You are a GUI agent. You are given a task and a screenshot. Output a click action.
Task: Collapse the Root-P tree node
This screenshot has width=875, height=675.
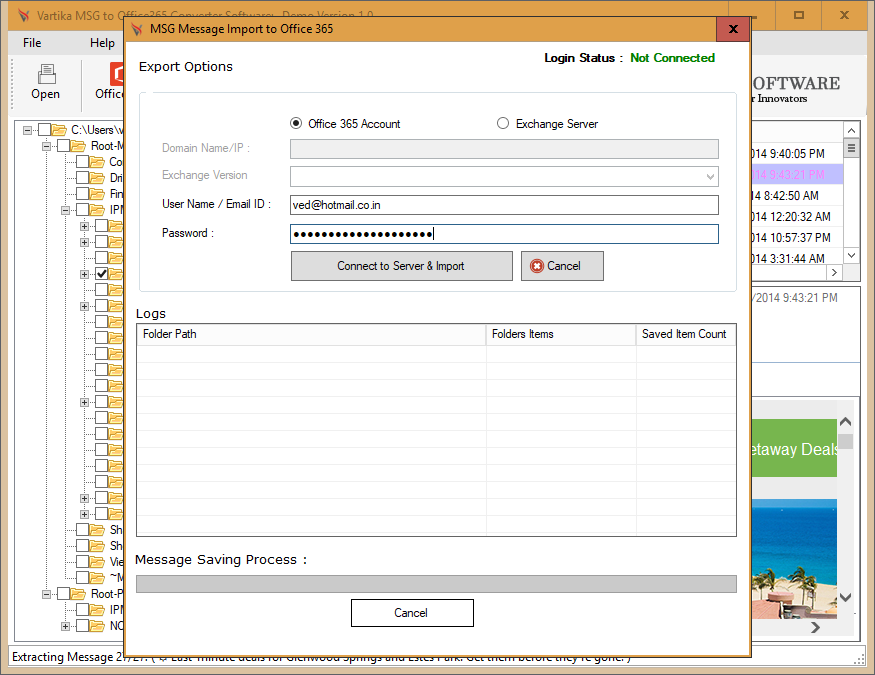point(47,594)
